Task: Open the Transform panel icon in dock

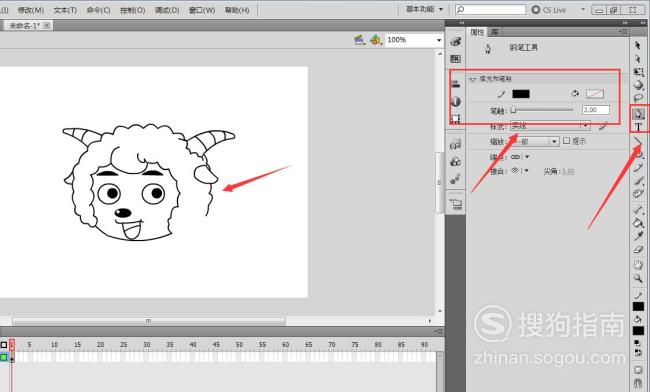Action: point(456,119)
